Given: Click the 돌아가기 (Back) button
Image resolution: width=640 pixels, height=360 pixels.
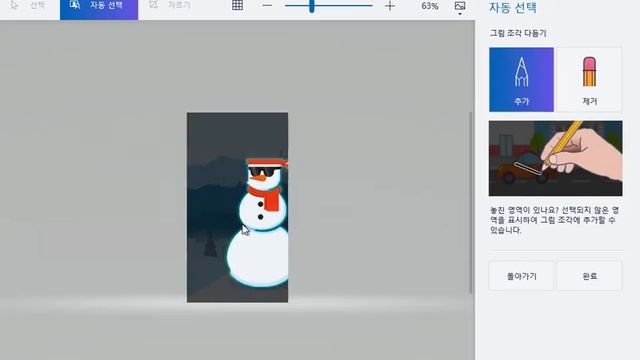Looking at the screenshot, I should pos(521,276).
